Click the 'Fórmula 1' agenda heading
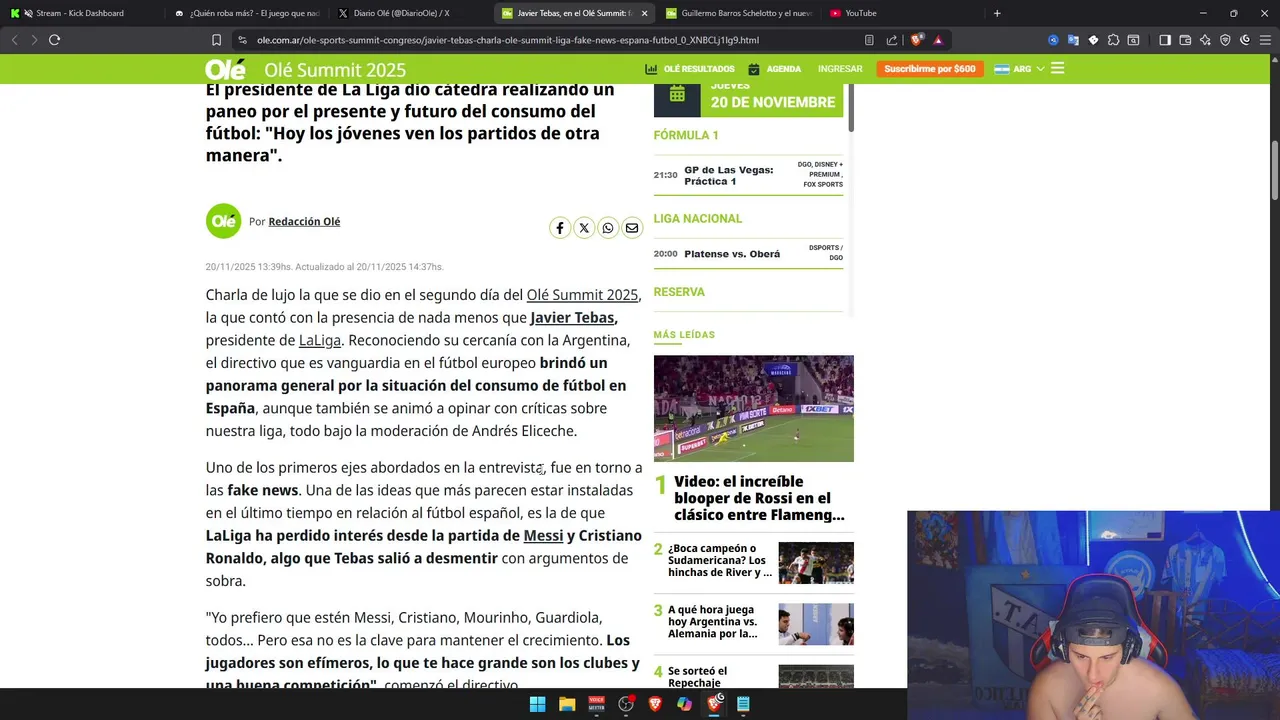Image resolution: width=1280 pixels, height=720 pixels. (686, 135)
